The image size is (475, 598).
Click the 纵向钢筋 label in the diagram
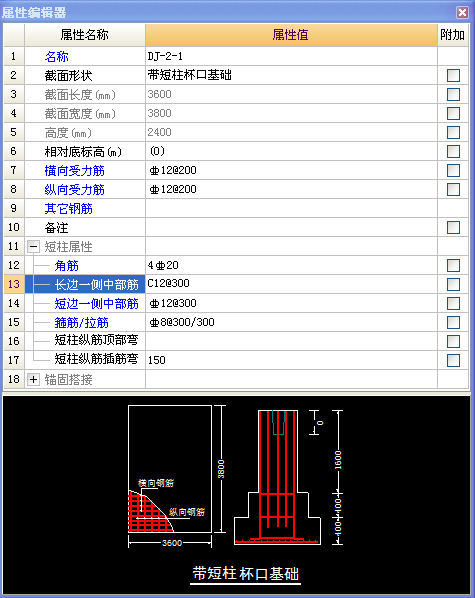coord(187,512)
